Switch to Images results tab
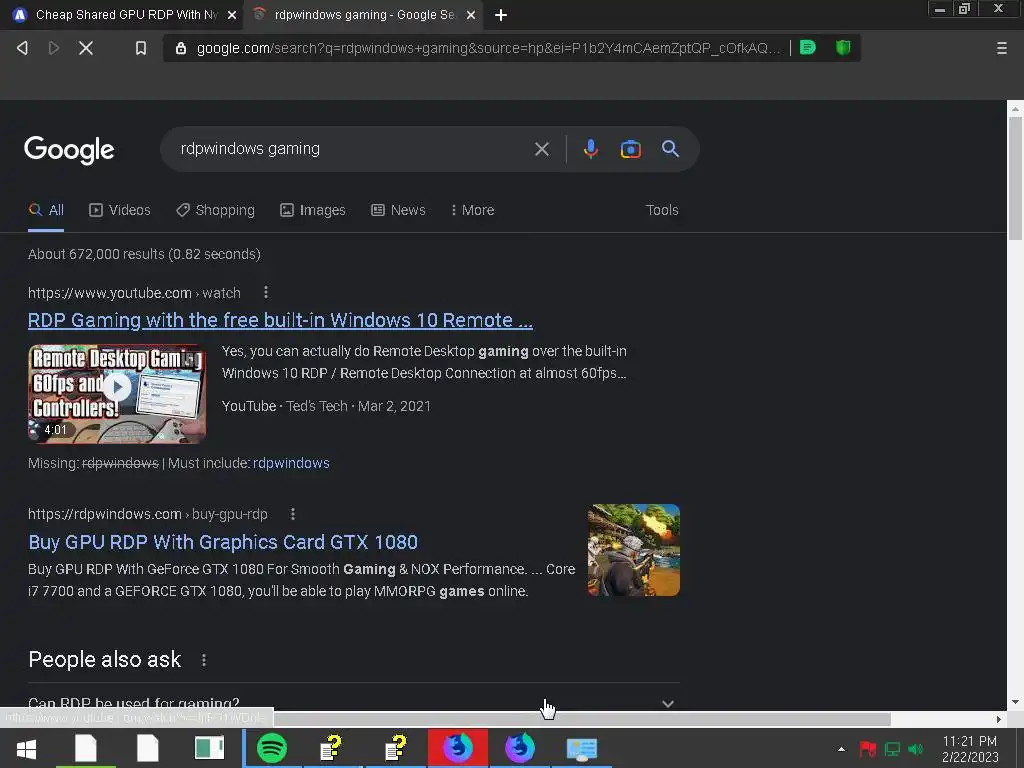 313,210
